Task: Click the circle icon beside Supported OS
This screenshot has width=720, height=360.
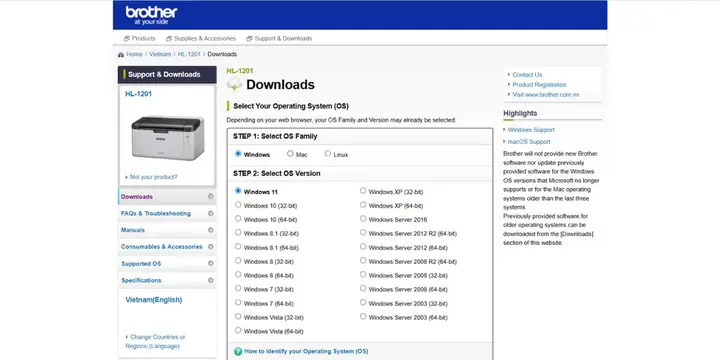Action: [210, 264]
